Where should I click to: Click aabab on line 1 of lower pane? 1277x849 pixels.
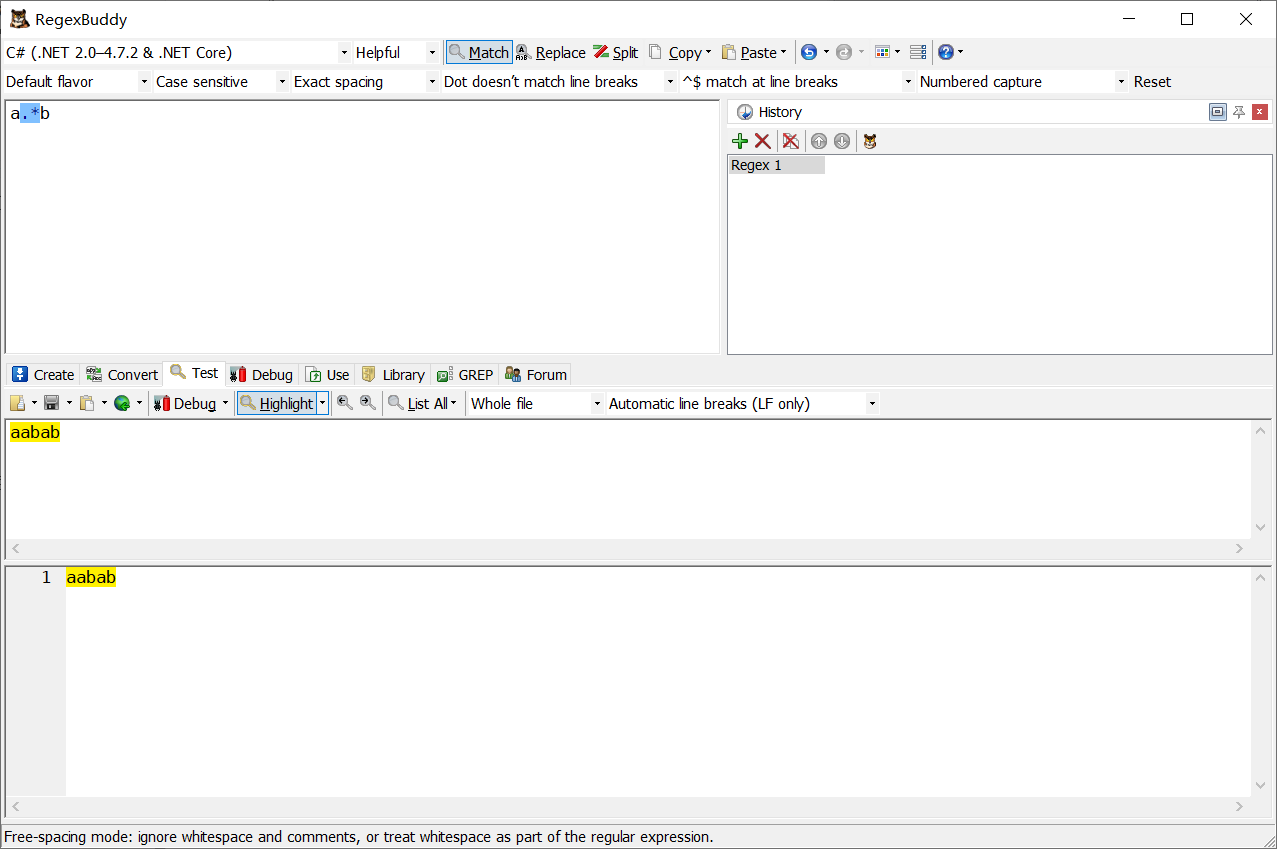click(x=91, y=577)
